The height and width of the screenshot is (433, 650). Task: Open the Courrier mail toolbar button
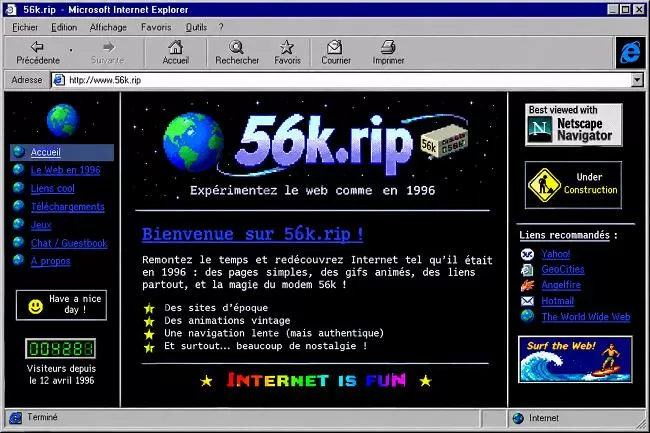coord(336,52)
